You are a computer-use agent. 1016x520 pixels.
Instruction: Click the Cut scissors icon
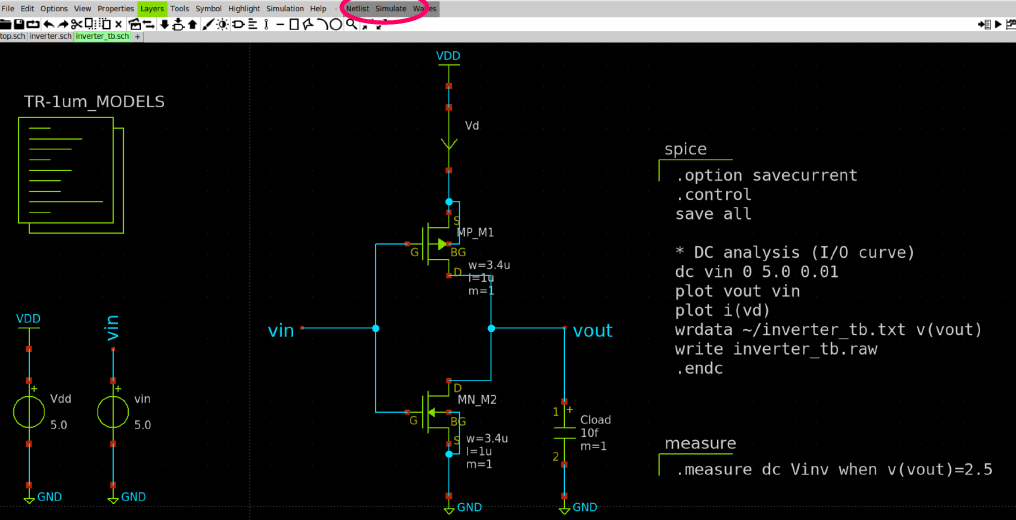pos(76,24)
